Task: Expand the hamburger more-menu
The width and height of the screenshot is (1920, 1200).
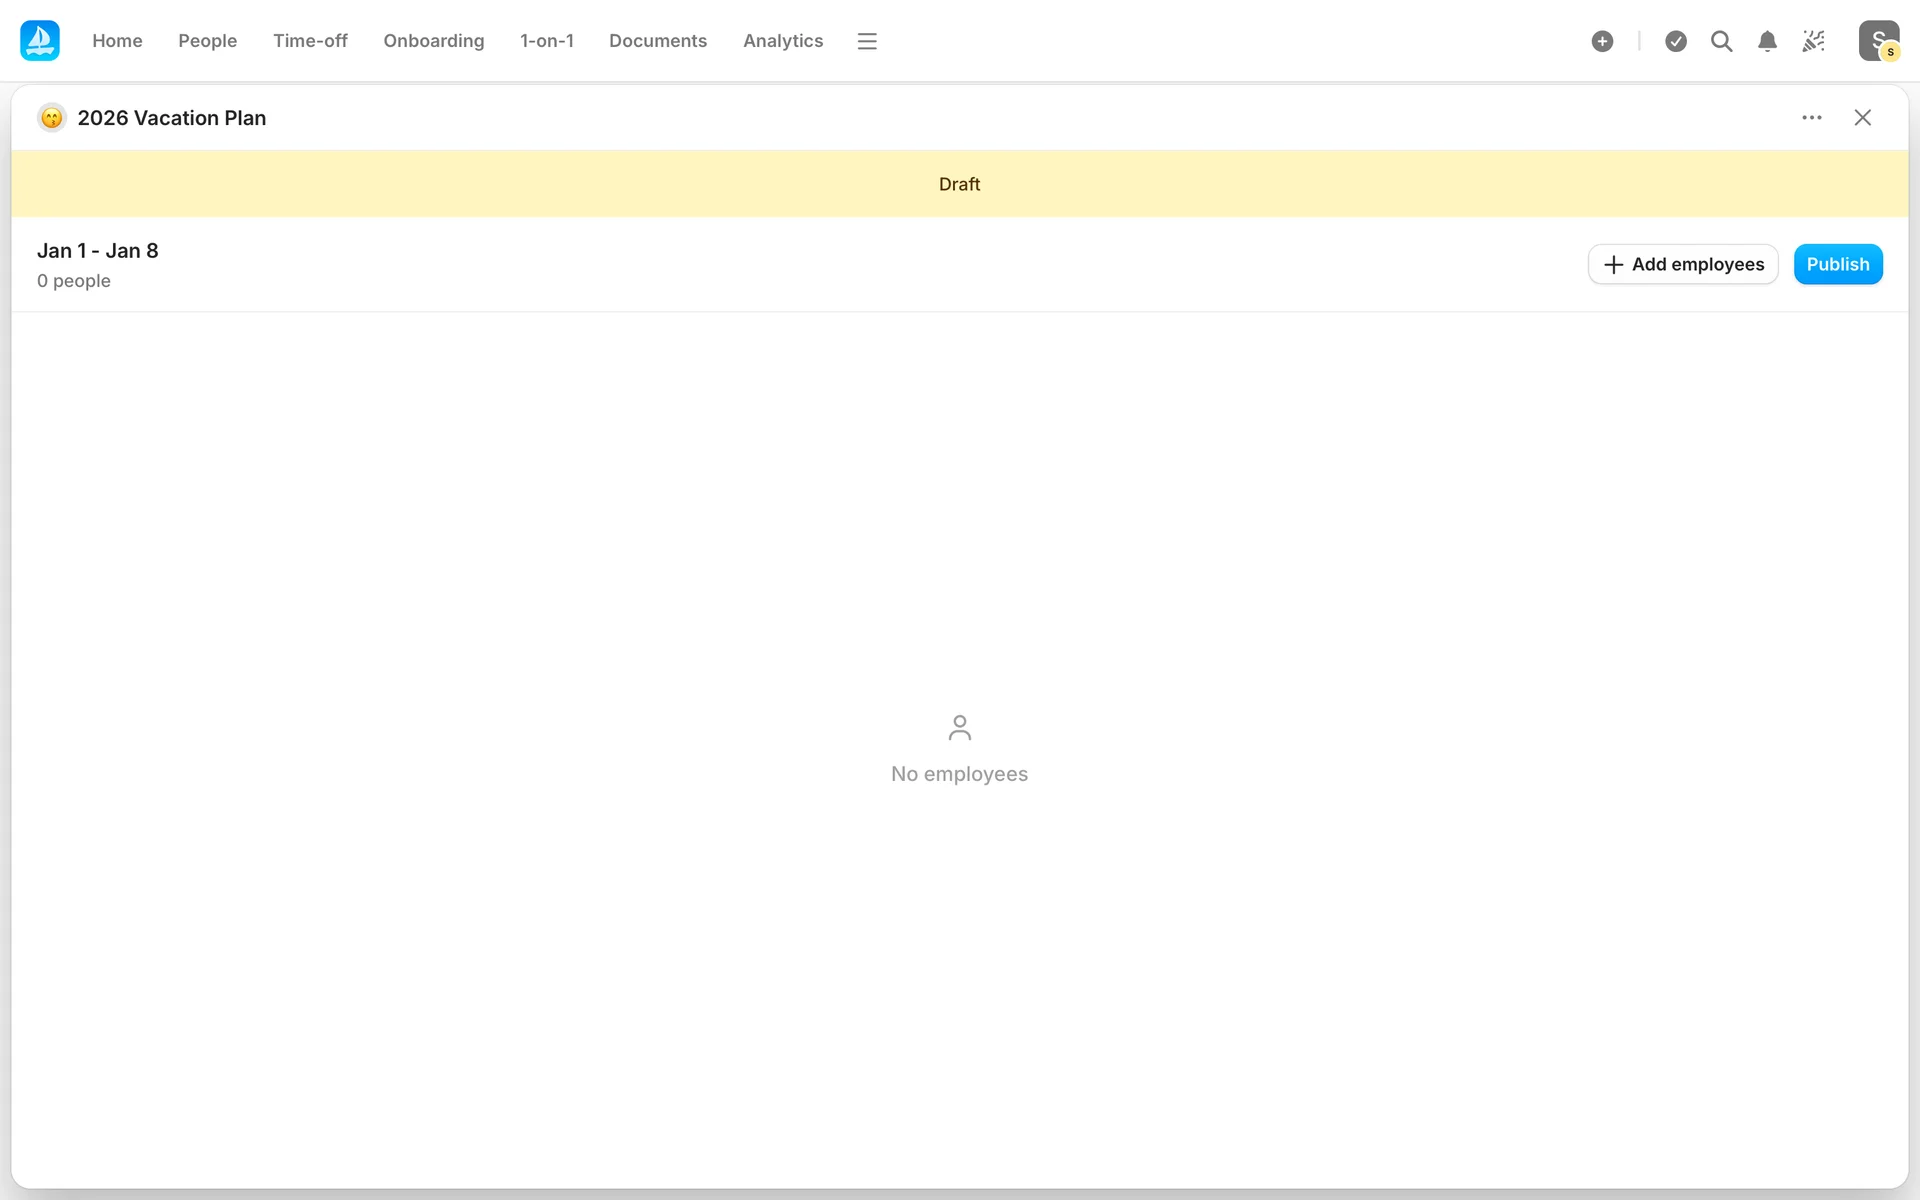Action: 867,41
